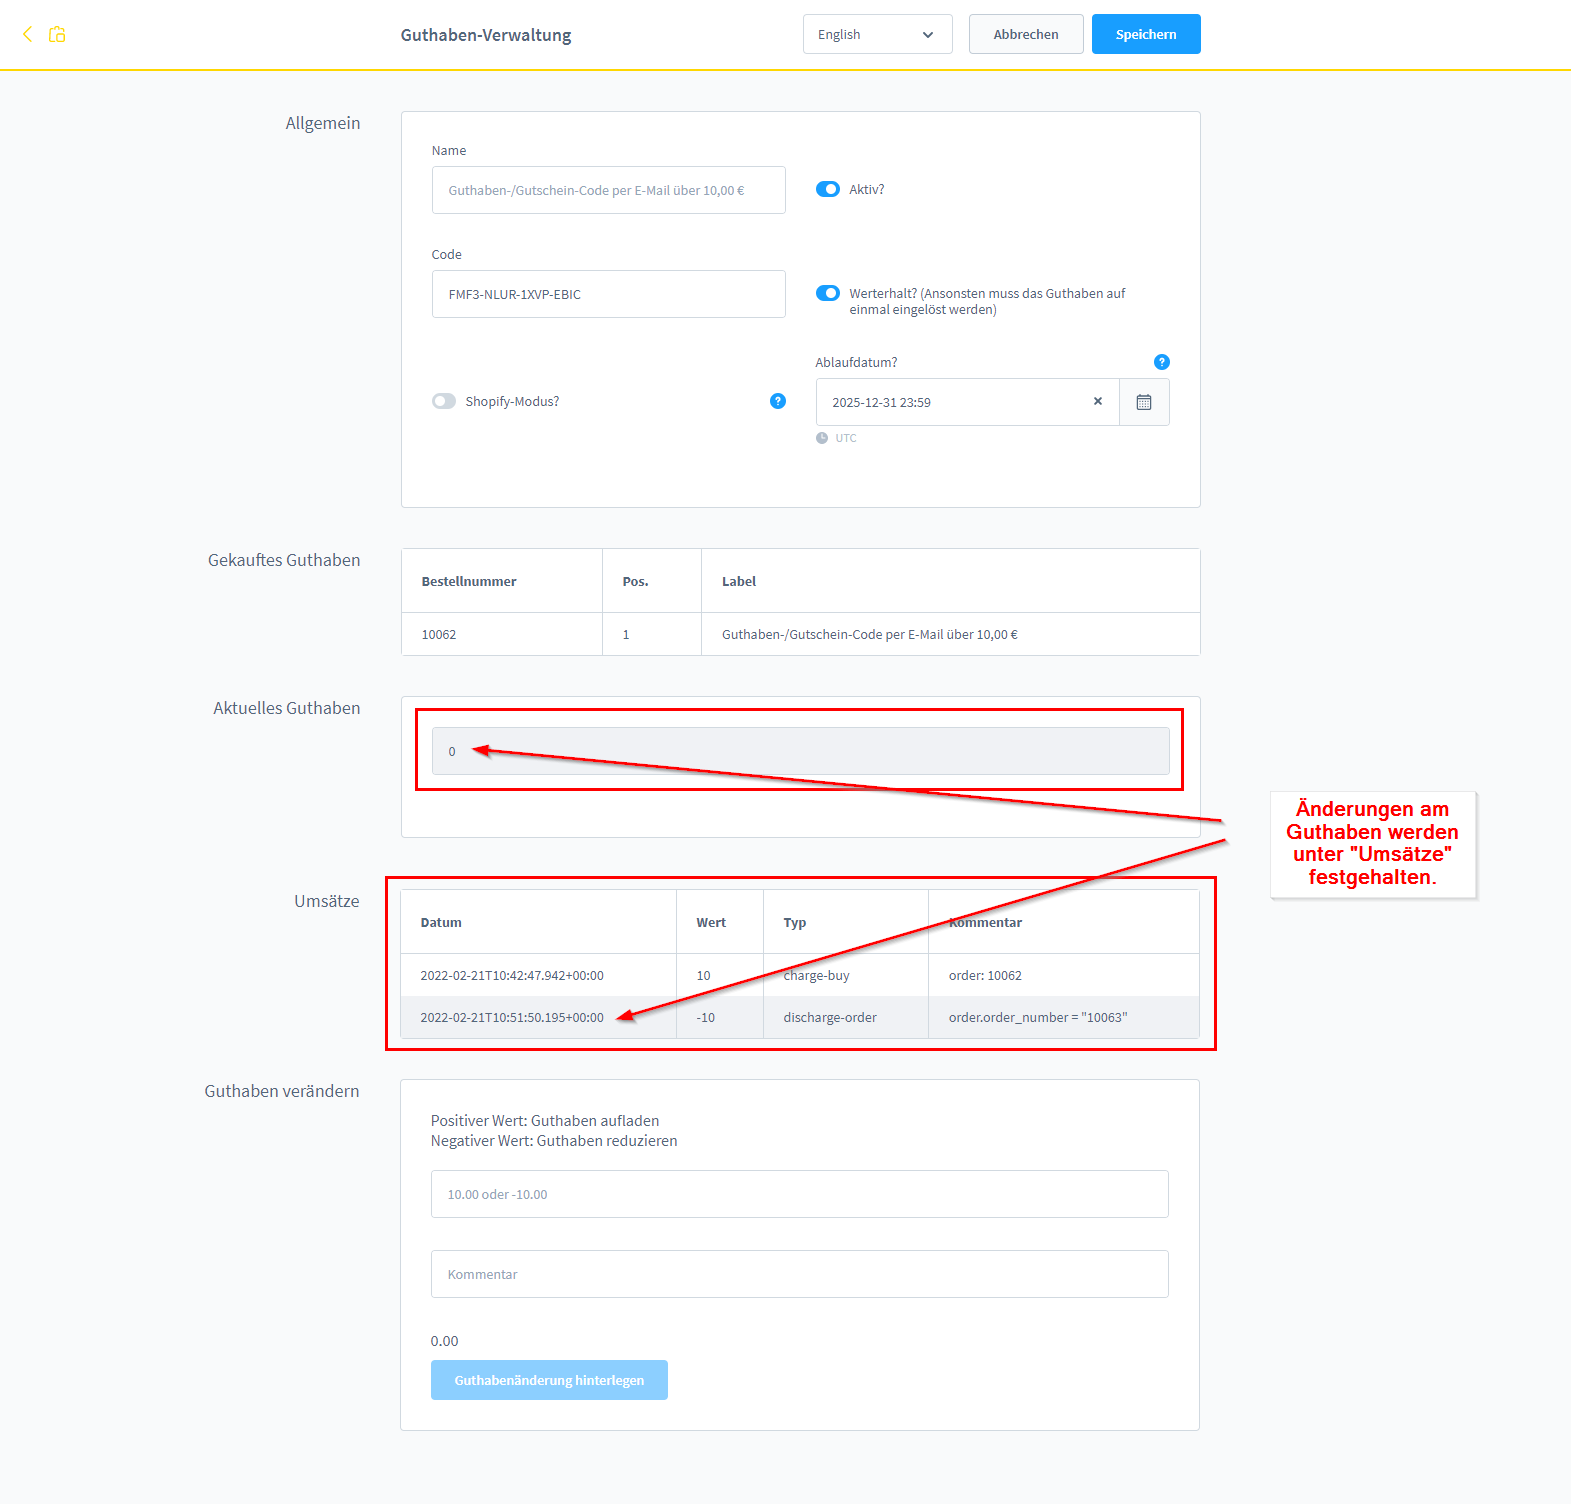Save changes with the Speichern button
Screen dimensions: 1571x1504
tap(1146, 34)
